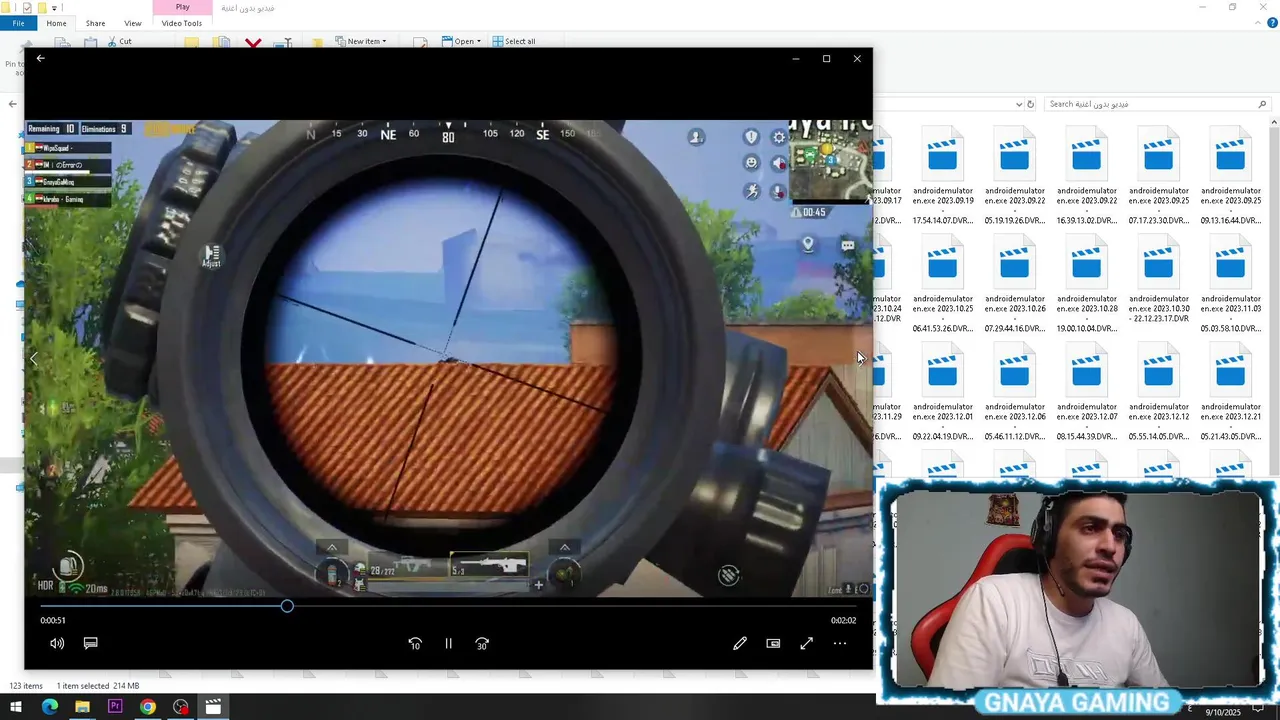Open the pencil edit tools

740,644
